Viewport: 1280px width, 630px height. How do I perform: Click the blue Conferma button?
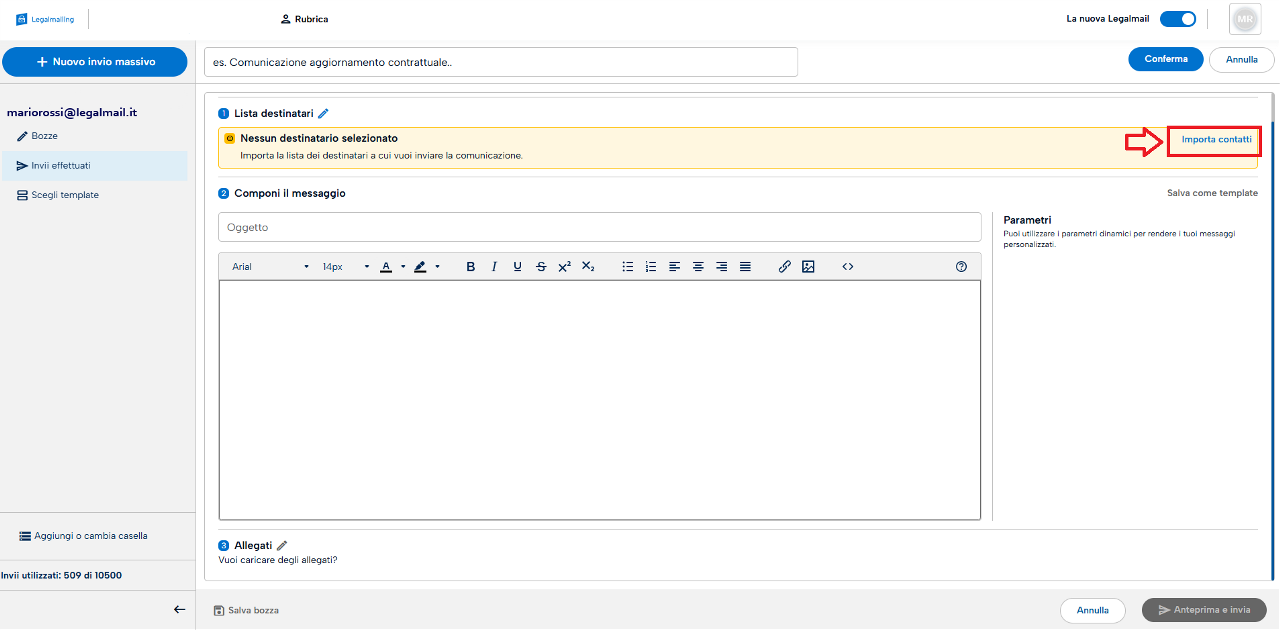1166,59
